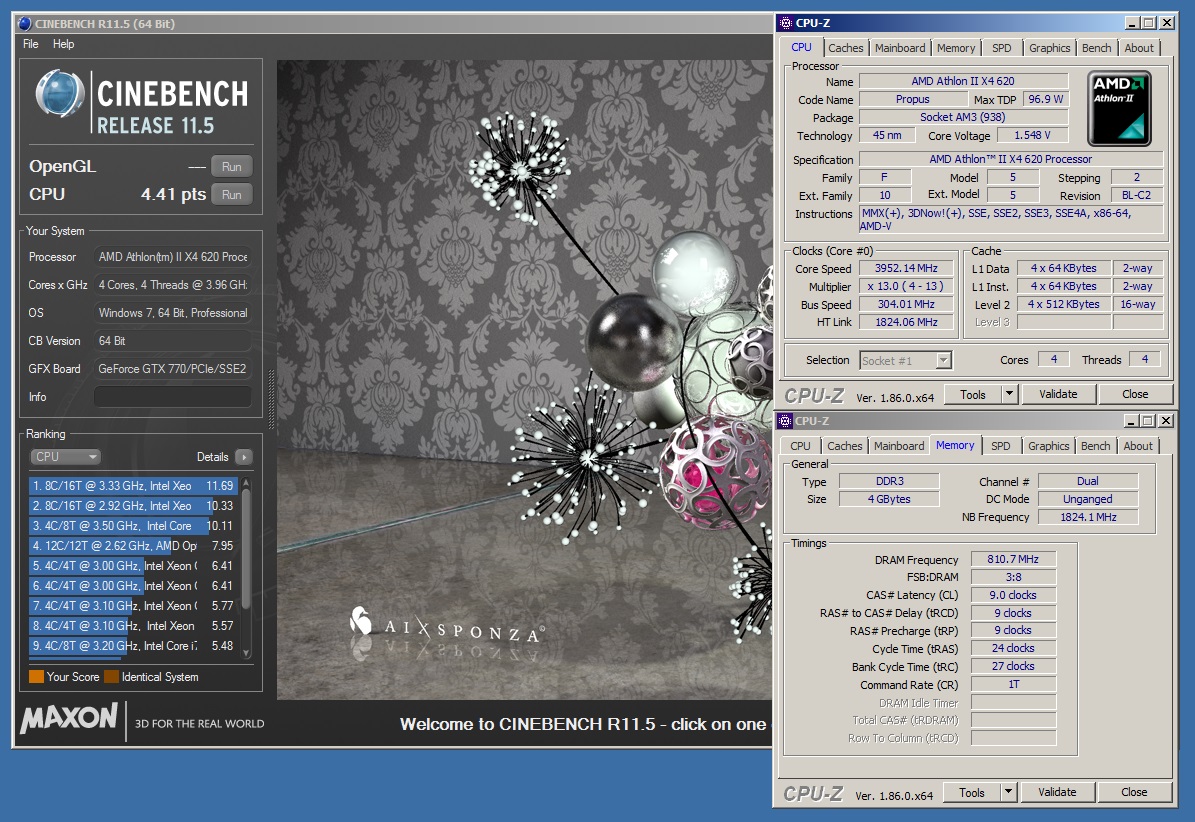
Task: Click the Cinebench globe logo icon
Action: pyautogui.click(x=60, y=94)
